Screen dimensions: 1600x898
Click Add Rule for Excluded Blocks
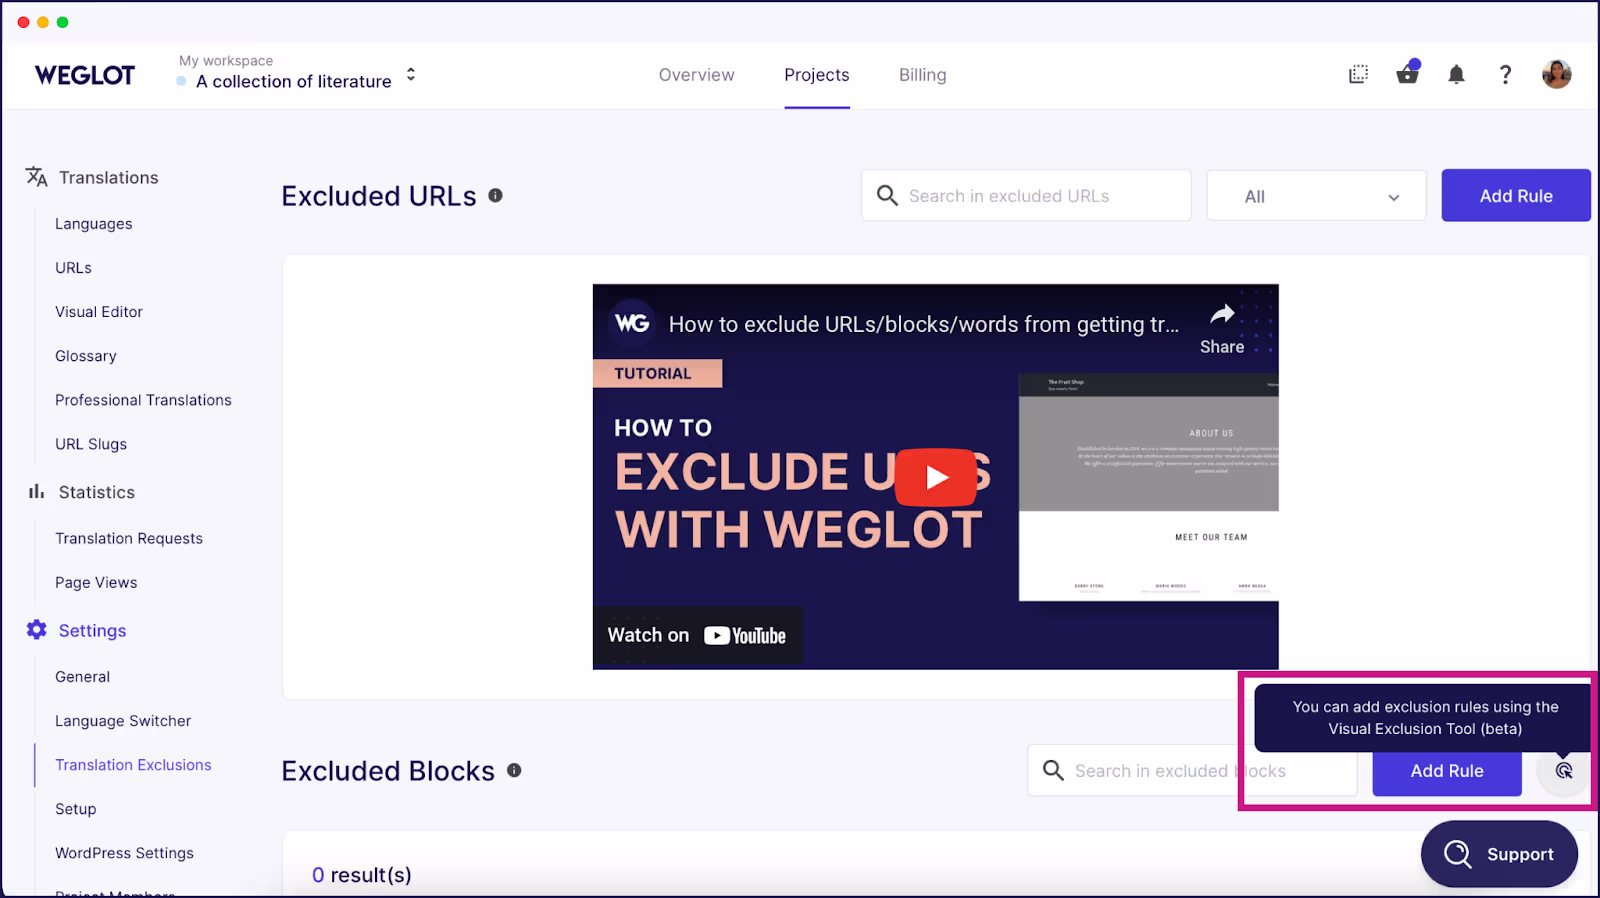point(1447,771)
